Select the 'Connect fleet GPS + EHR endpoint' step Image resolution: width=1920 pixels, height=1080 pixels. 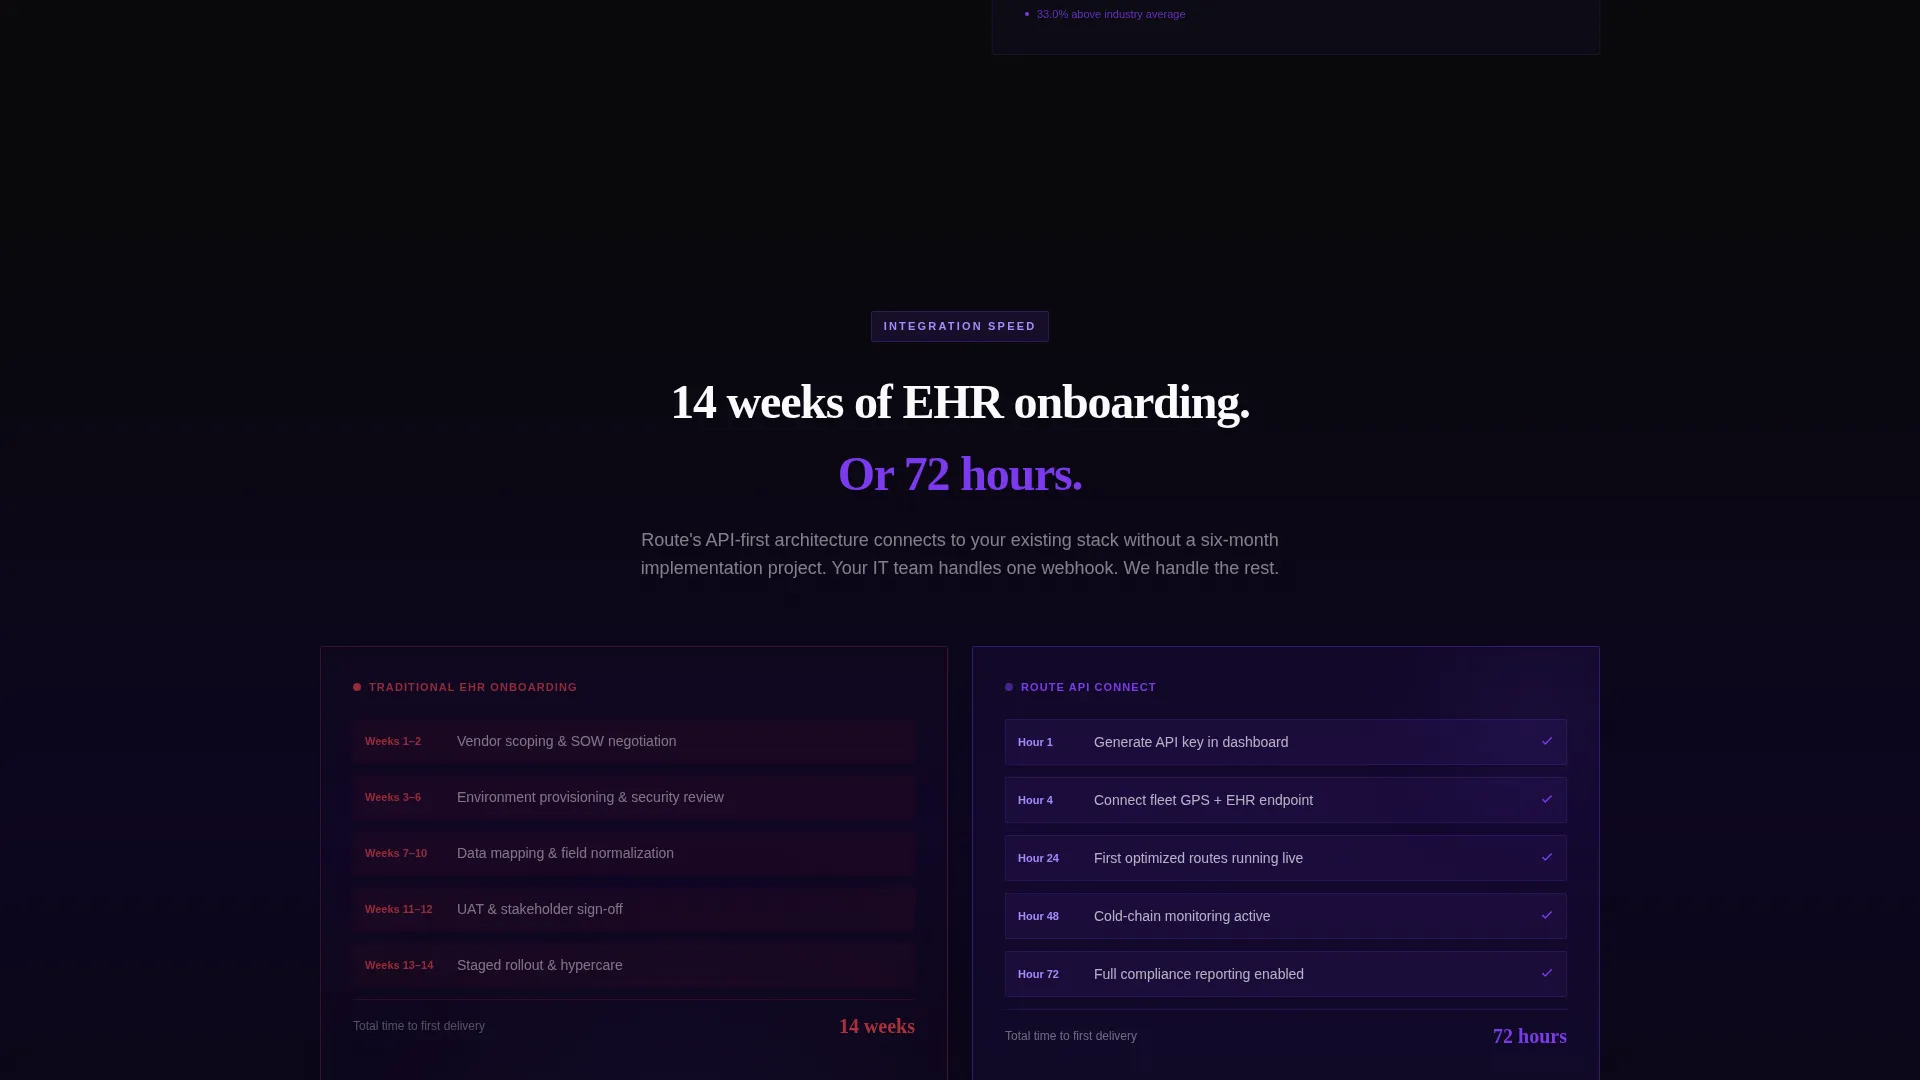(1286, 800)
